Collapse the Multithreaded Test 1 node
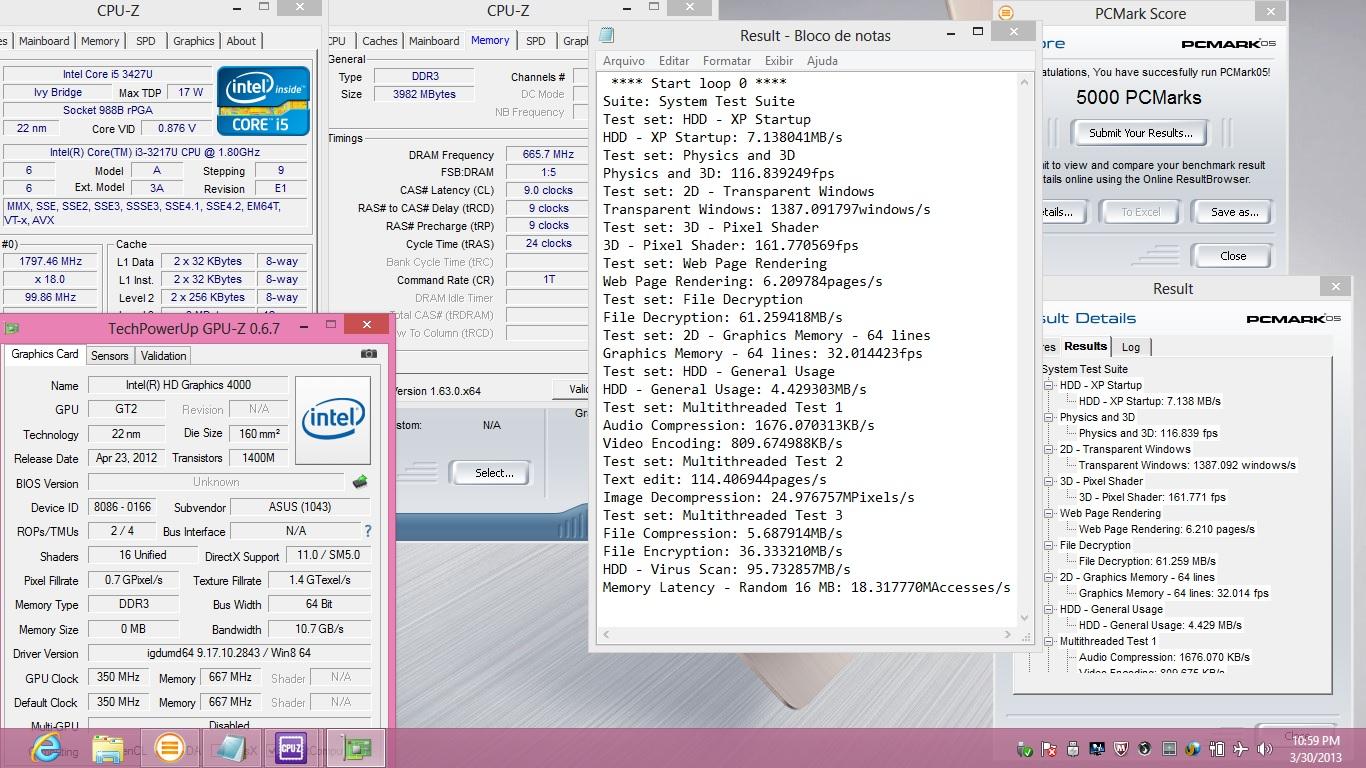Viewport: 1366px width, 768px height. tap(1049, 641)
